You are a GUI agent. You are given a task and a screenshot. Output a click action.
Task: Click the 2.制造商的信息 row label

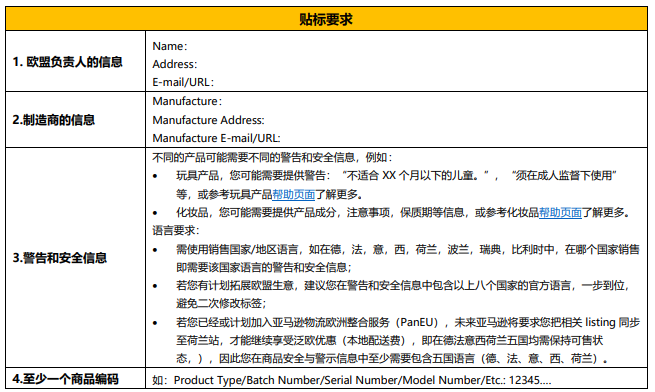tap(53, 120)
